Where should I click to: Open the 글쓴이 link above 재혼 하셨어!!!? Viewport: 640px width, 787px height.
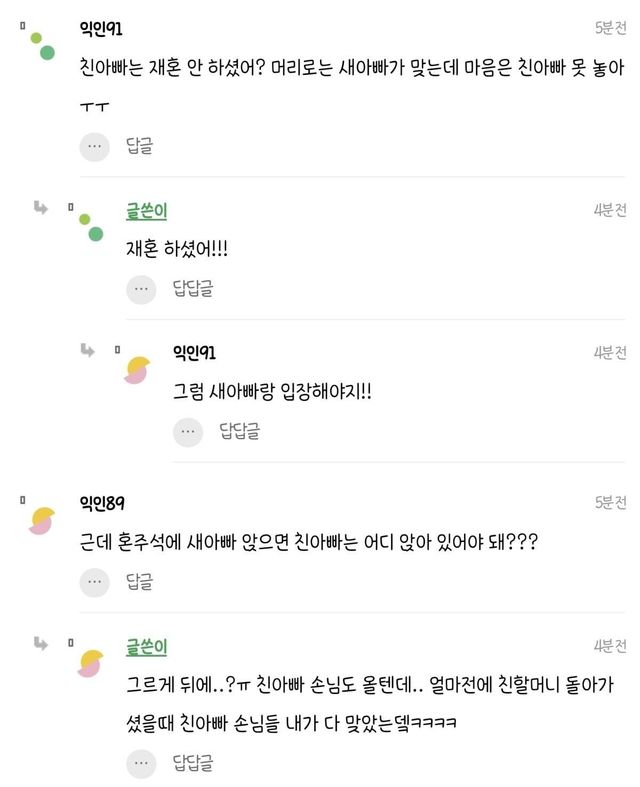pos(146,210)
